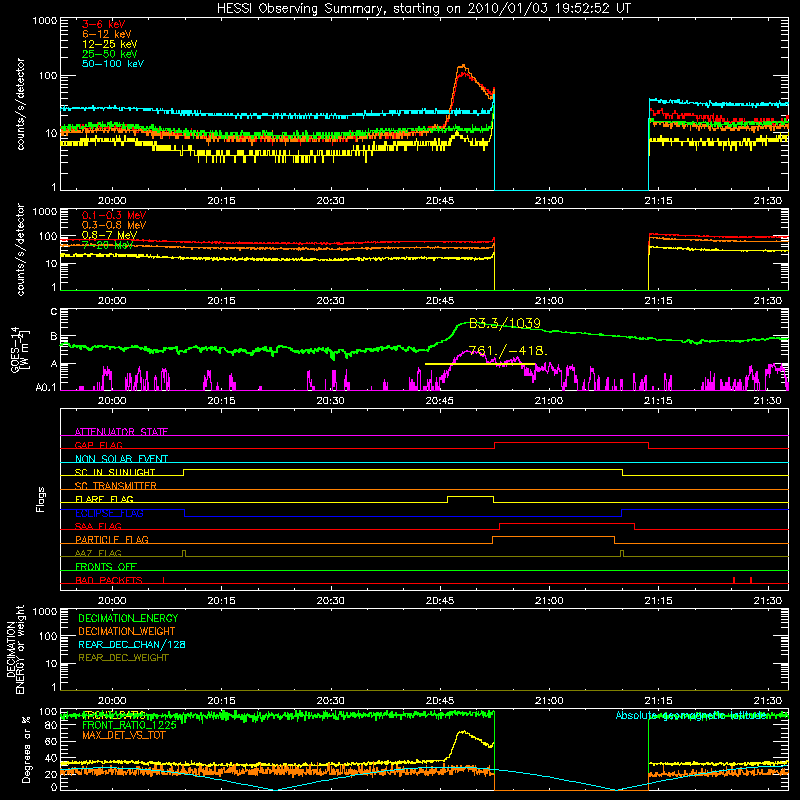Click the 7-20 MeV legend label
800x800 pixels.
[107, 245]
